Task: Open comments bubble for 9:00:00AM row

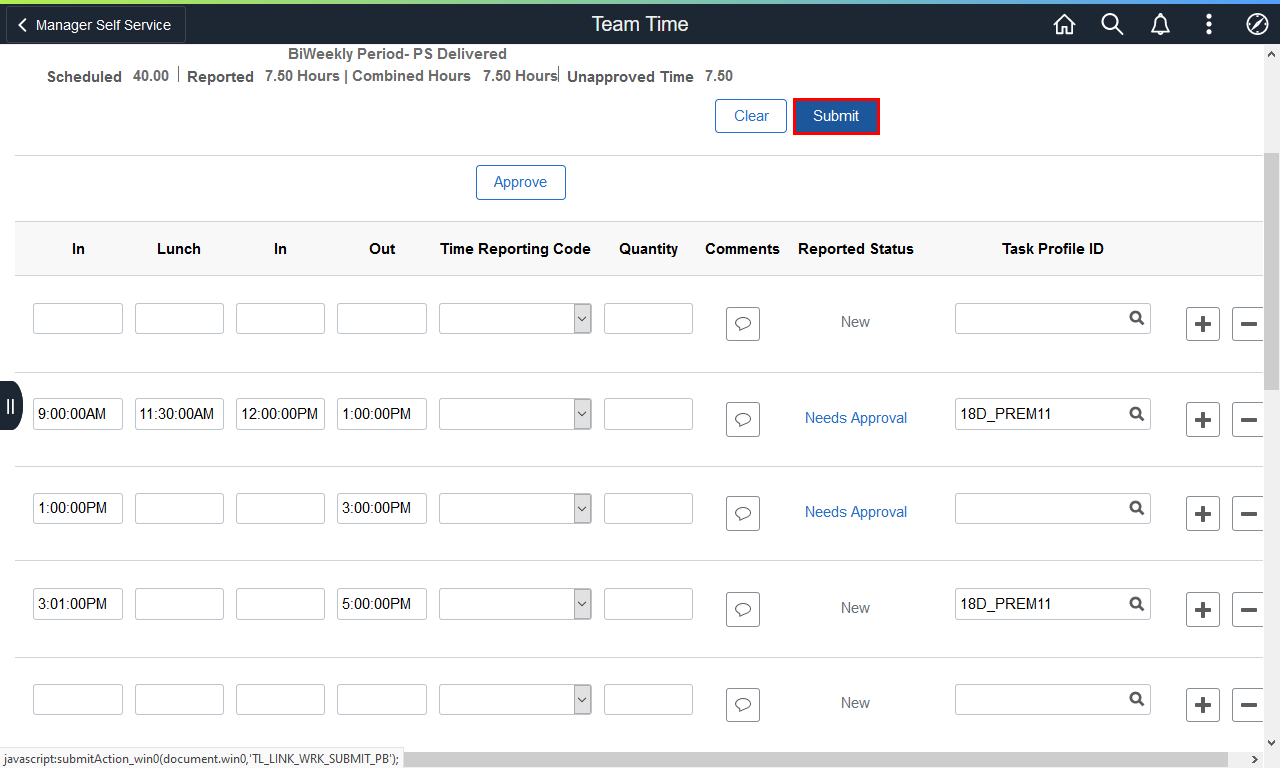Action: pos(743,420)
